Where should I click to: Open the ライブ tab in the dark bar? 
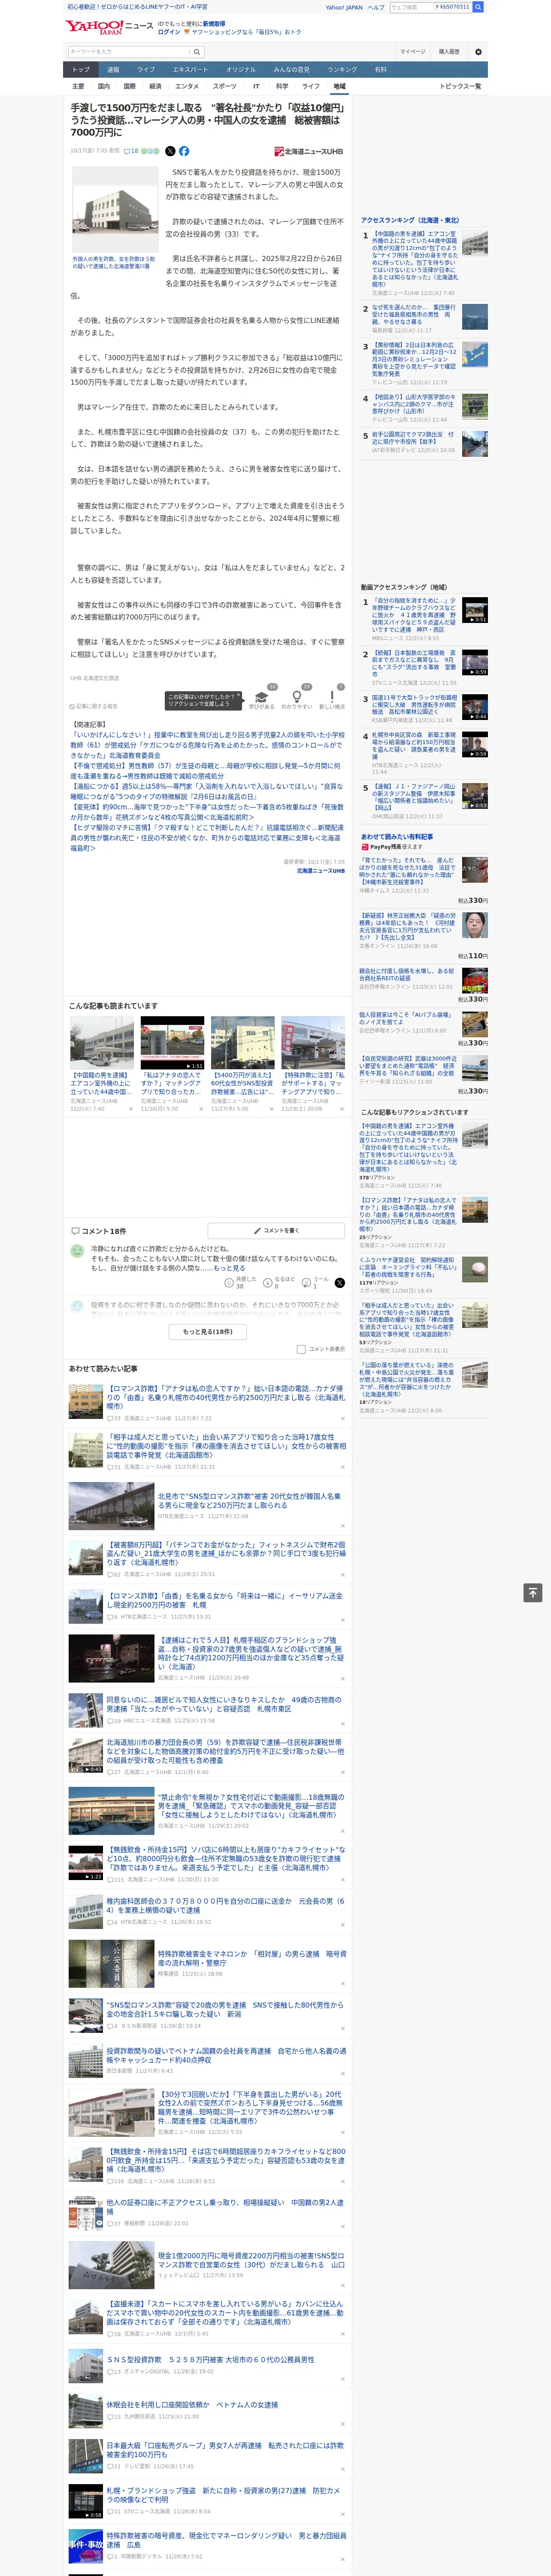point(146,70)
